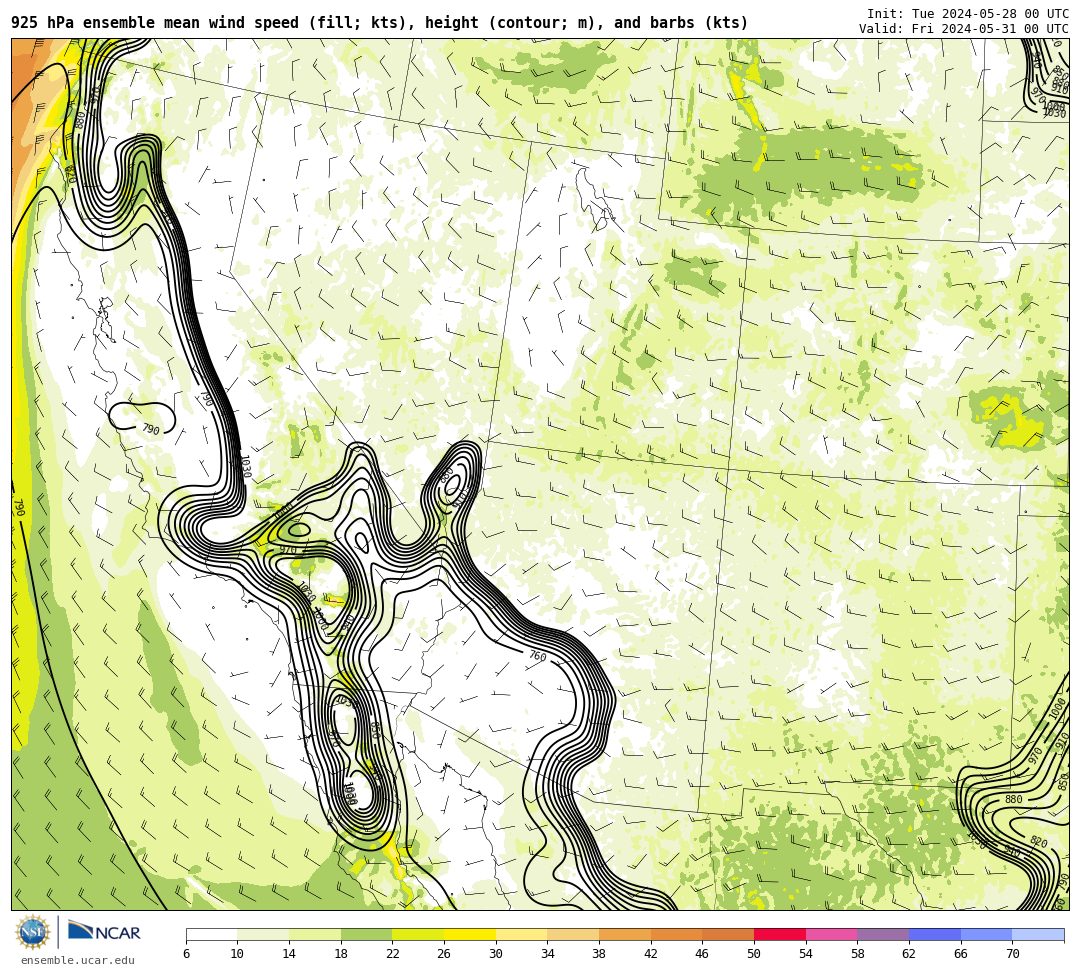Pick the pale yellow 30–34 kts swatch
1080x973 pixels.
(x=521, y=934)
